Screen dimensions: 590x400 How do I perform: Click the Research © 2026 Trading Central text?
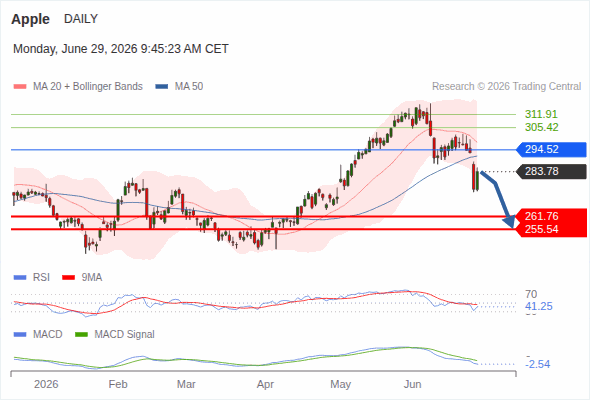click(506, 87)
